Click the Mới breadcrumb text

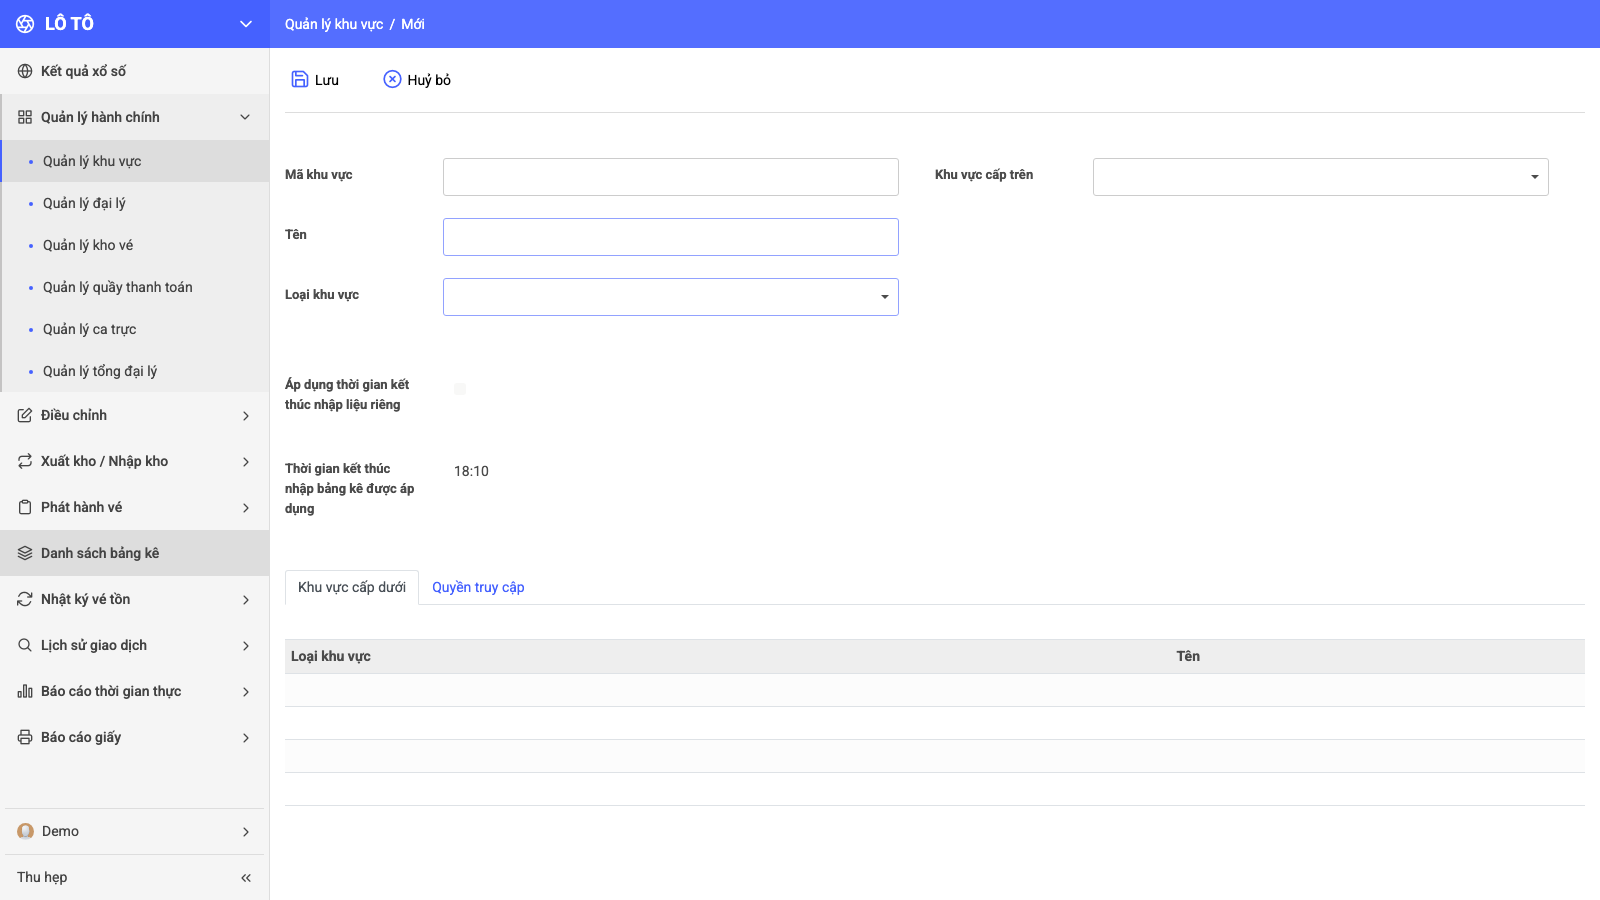pos(413,24)
